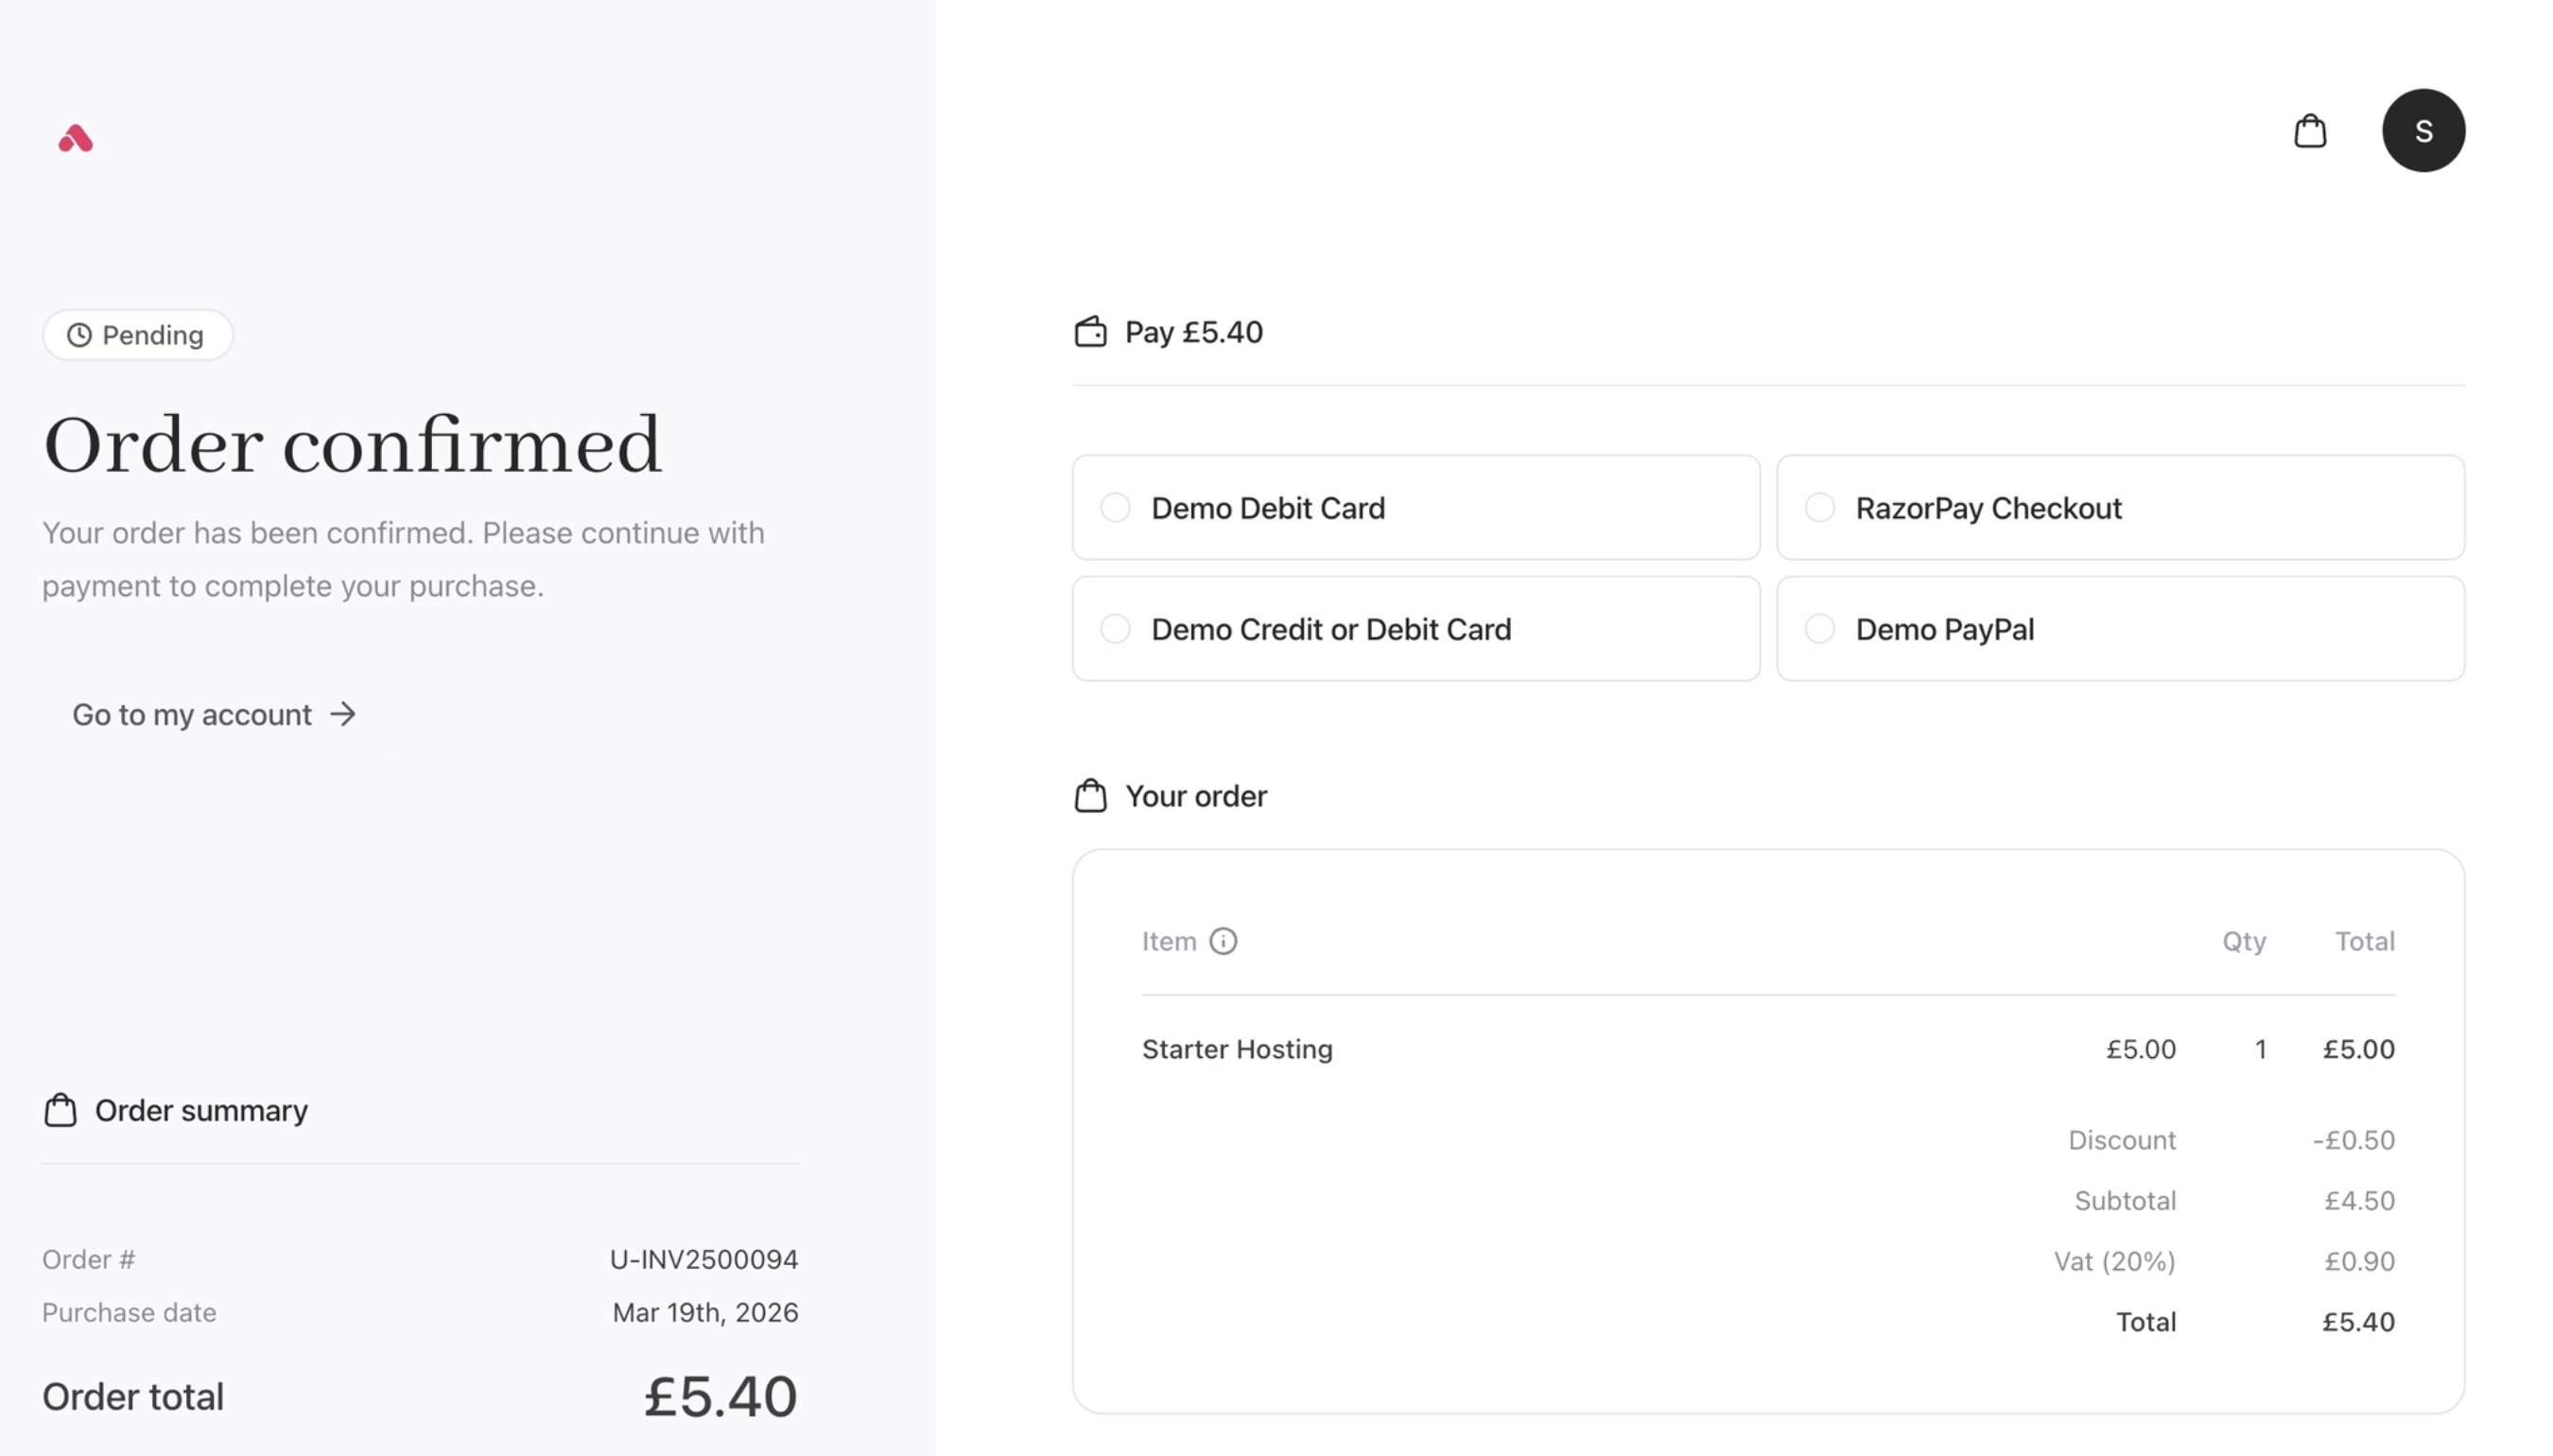Click the info icon next to Item
The image size is (2553, 1456).
pyautogui.click(x=1222, y=941)
